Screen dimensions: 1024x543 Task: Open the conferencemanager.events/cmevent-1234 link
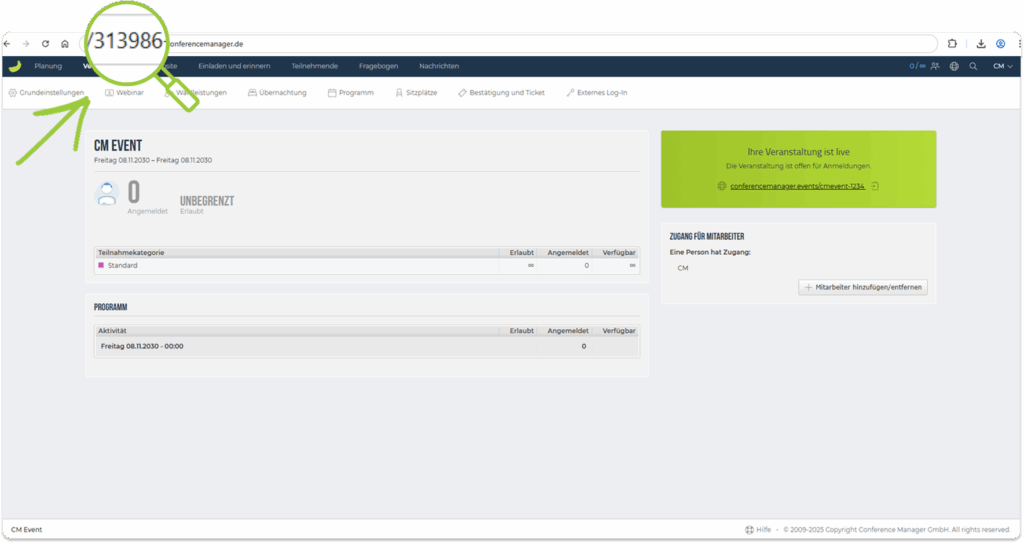(796, 186)
